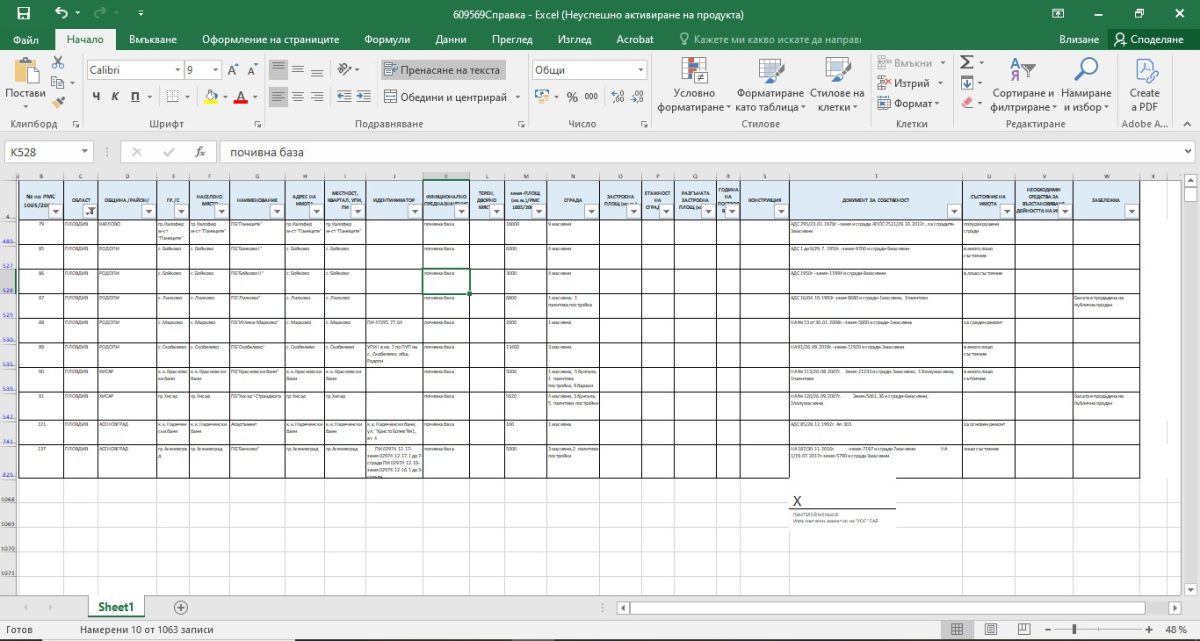Click the insert function fx icon
Image resolution: width=1200 pixels, height=641 pixels.
(200, 153)
